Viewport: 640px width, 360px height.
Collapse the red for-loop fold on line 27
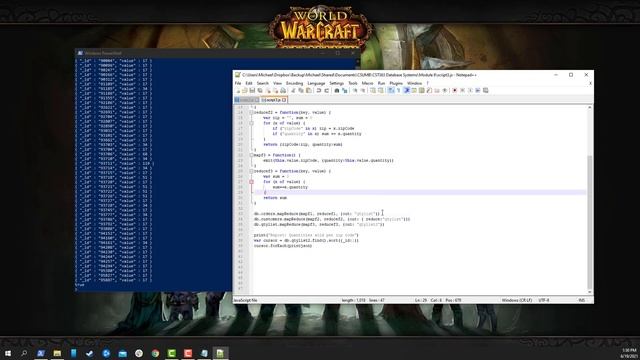click(x=251, y=182)
